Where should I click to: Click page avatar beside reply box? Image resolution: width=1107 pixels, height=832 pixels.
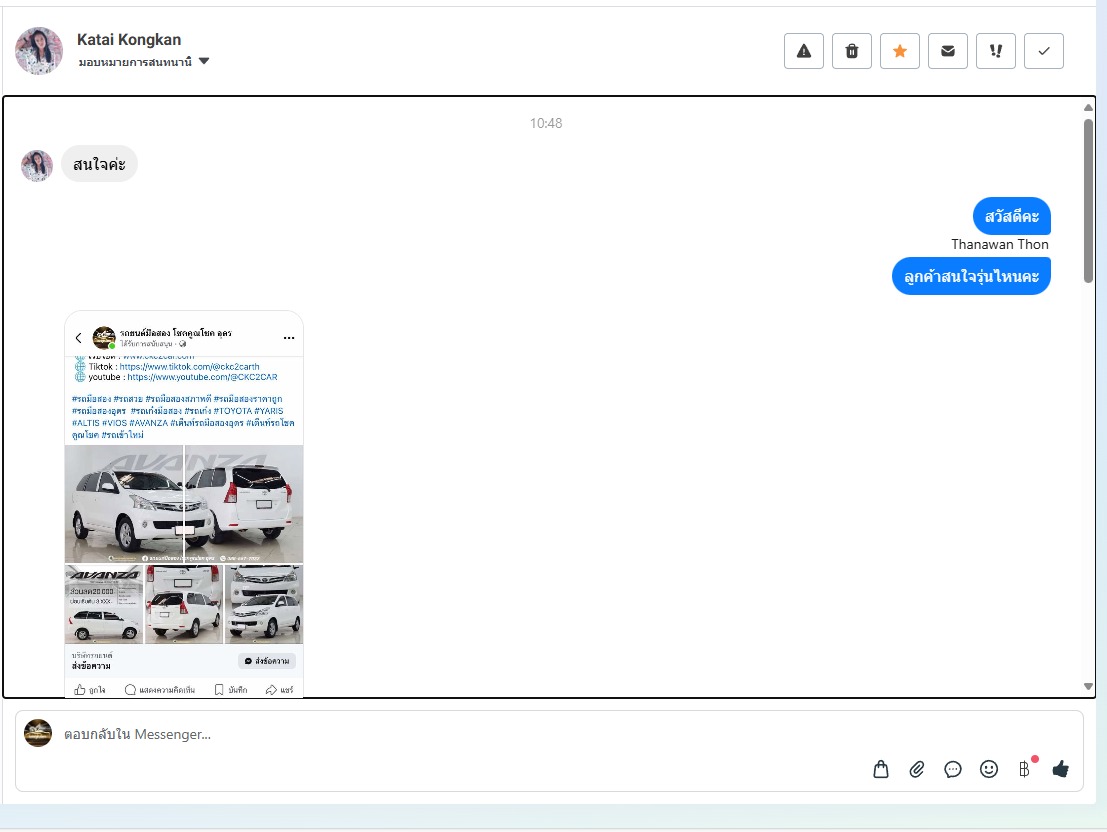(x=38, y=733)
